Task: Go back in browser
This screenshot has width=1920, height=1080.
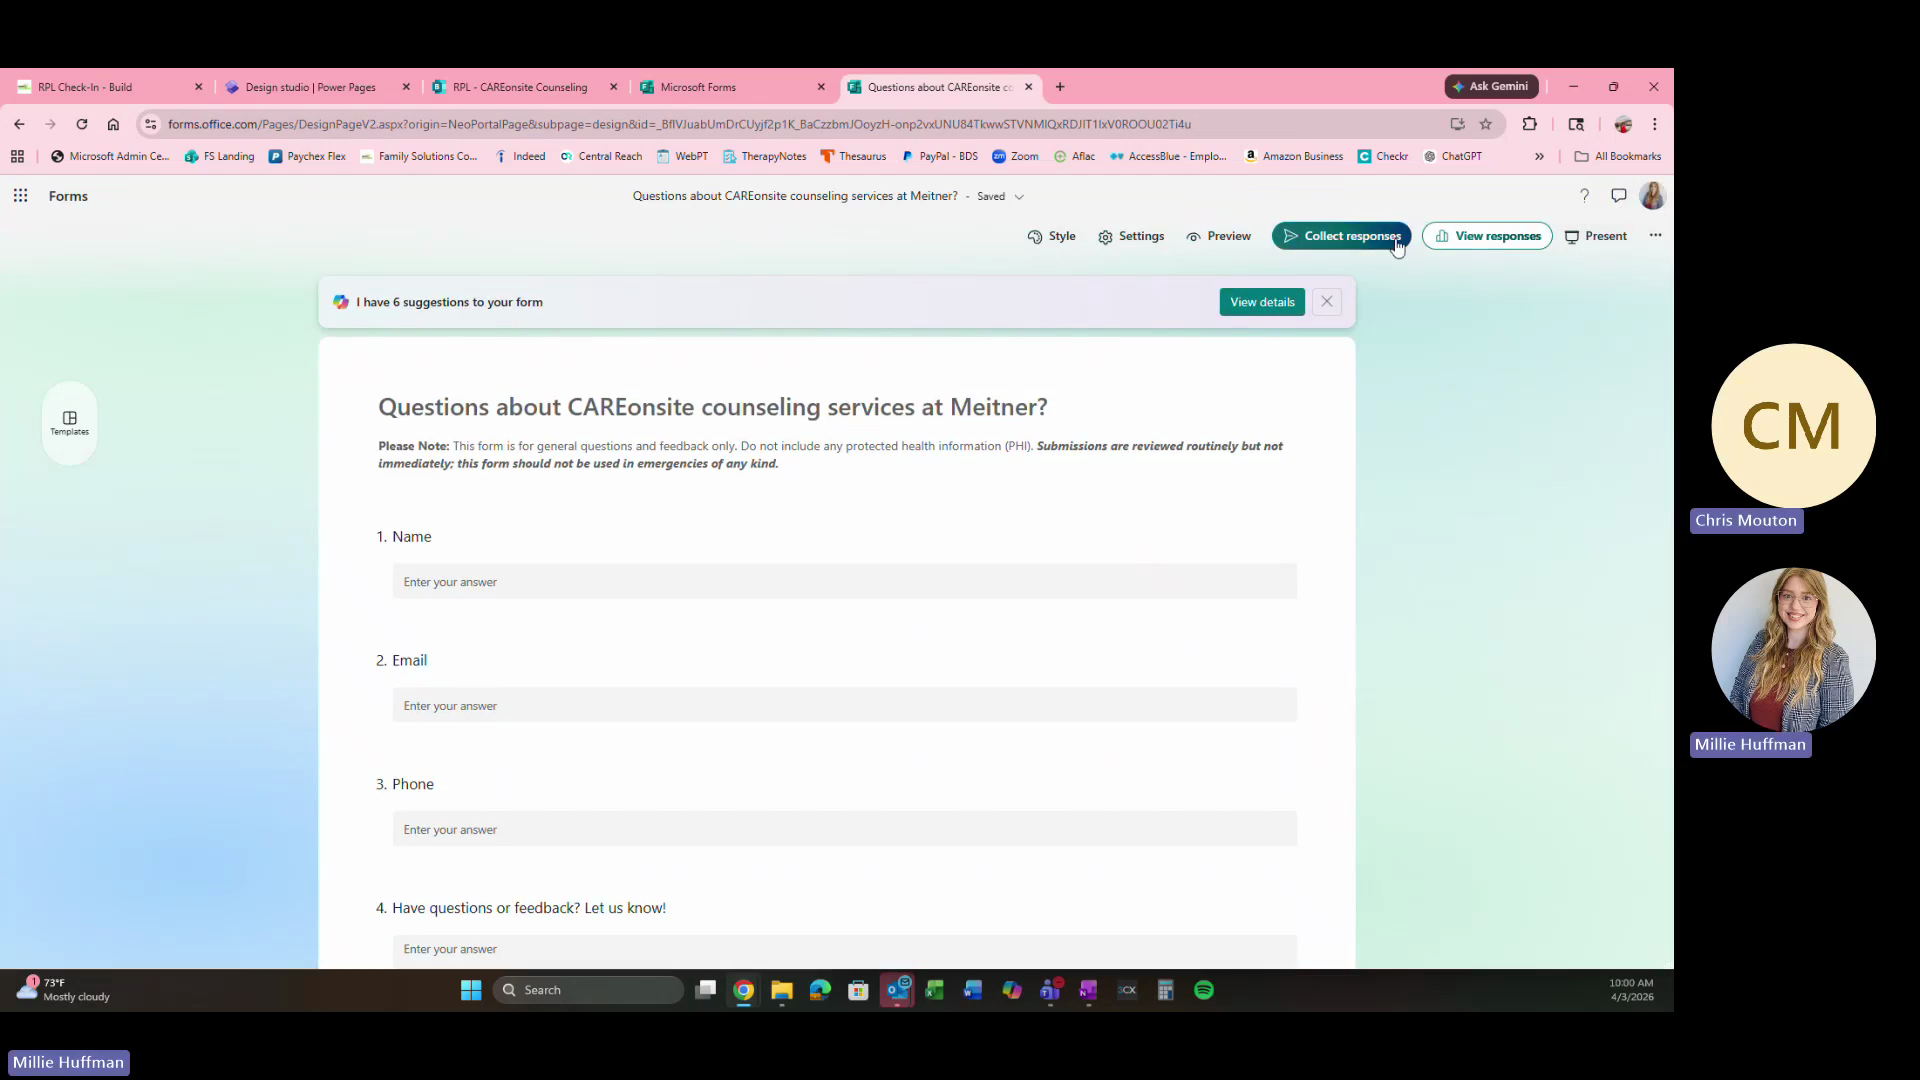Action: (19, 124)
